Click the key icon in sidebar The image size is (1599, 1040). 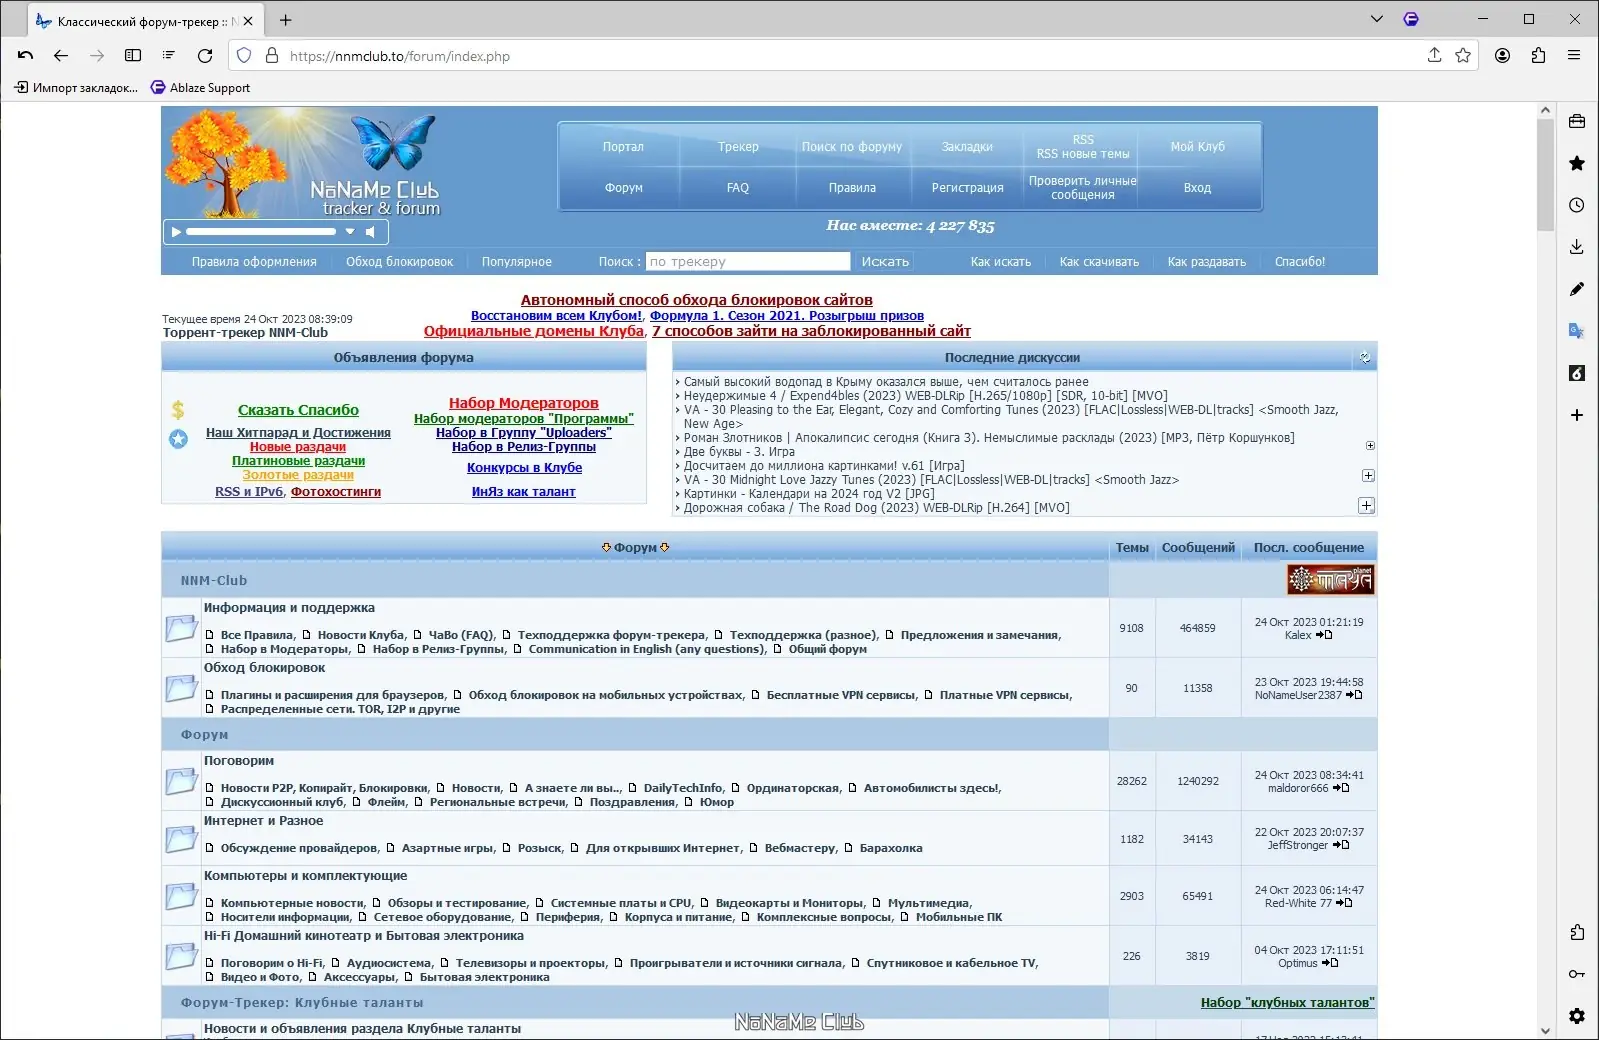(1577, 974)
